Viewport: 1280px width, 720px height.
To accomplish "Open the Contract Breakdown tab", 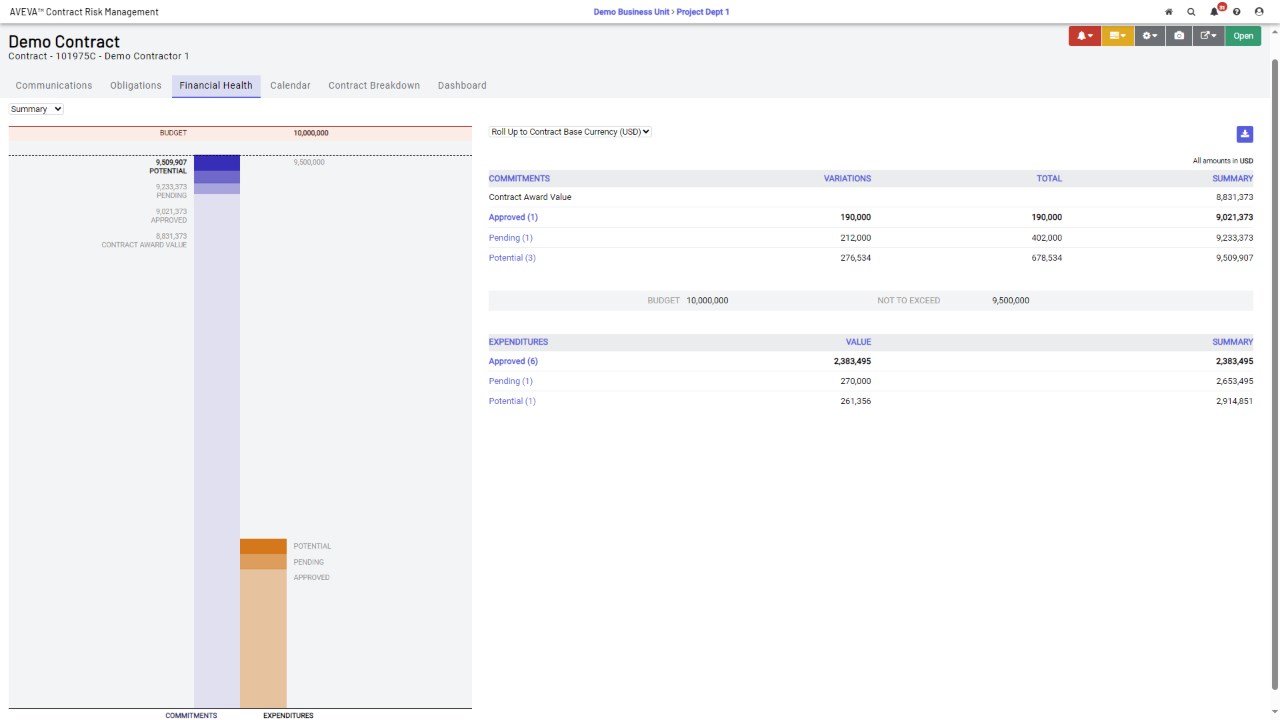I will [x=374, y=86].
